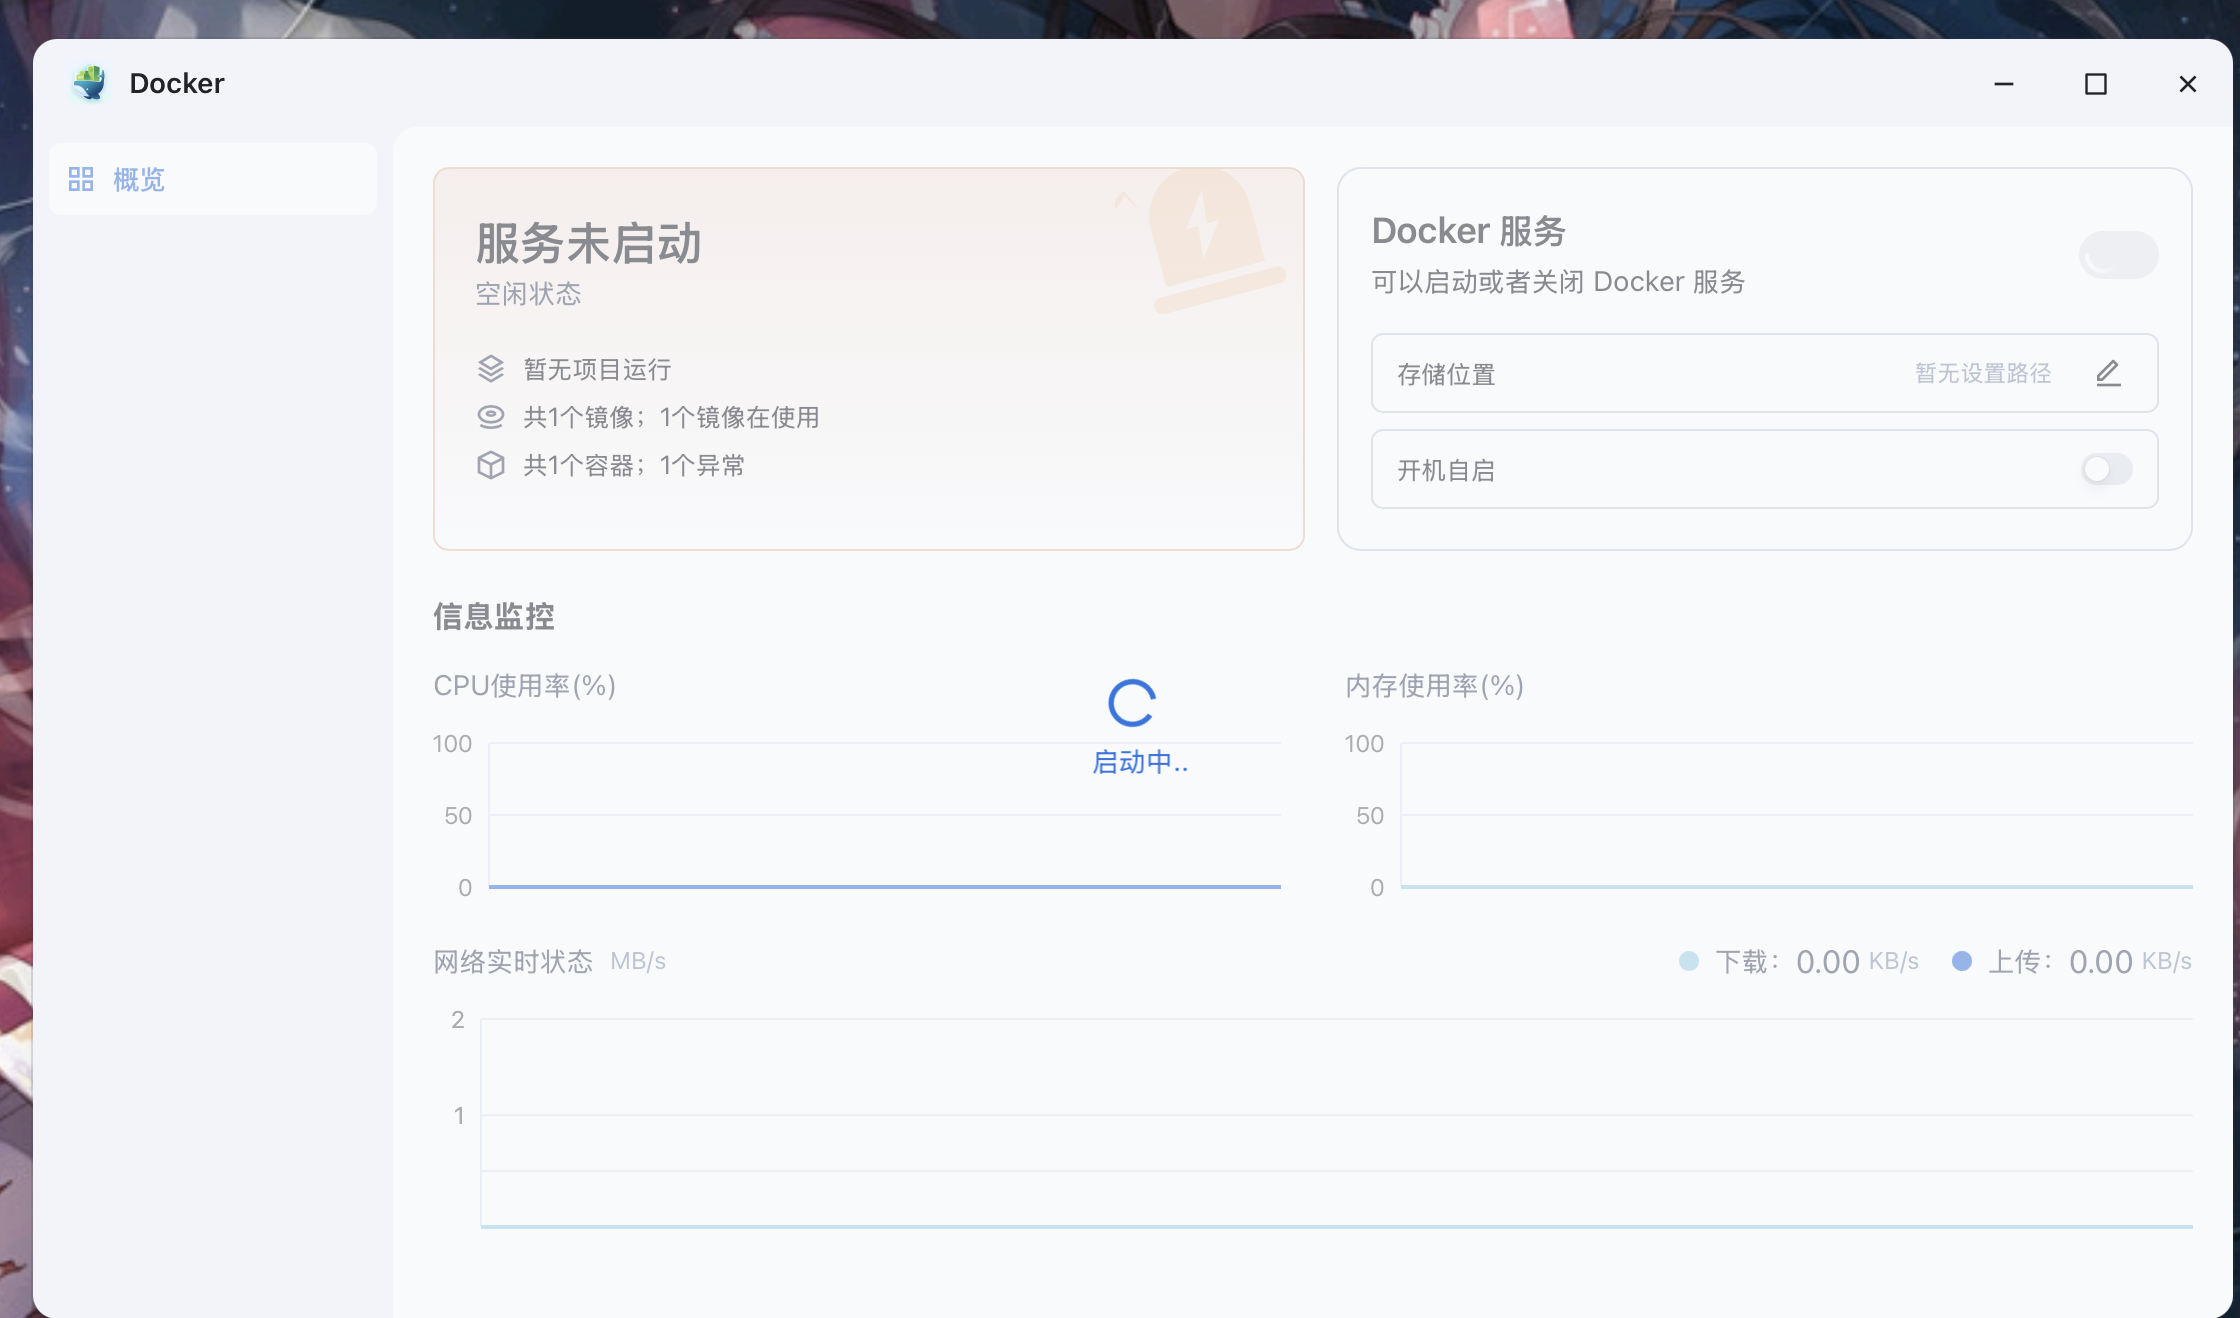Screen dimensions: 2240x1318
Task: Click the 共1个容器；1个异常 text
Action: 634,465
